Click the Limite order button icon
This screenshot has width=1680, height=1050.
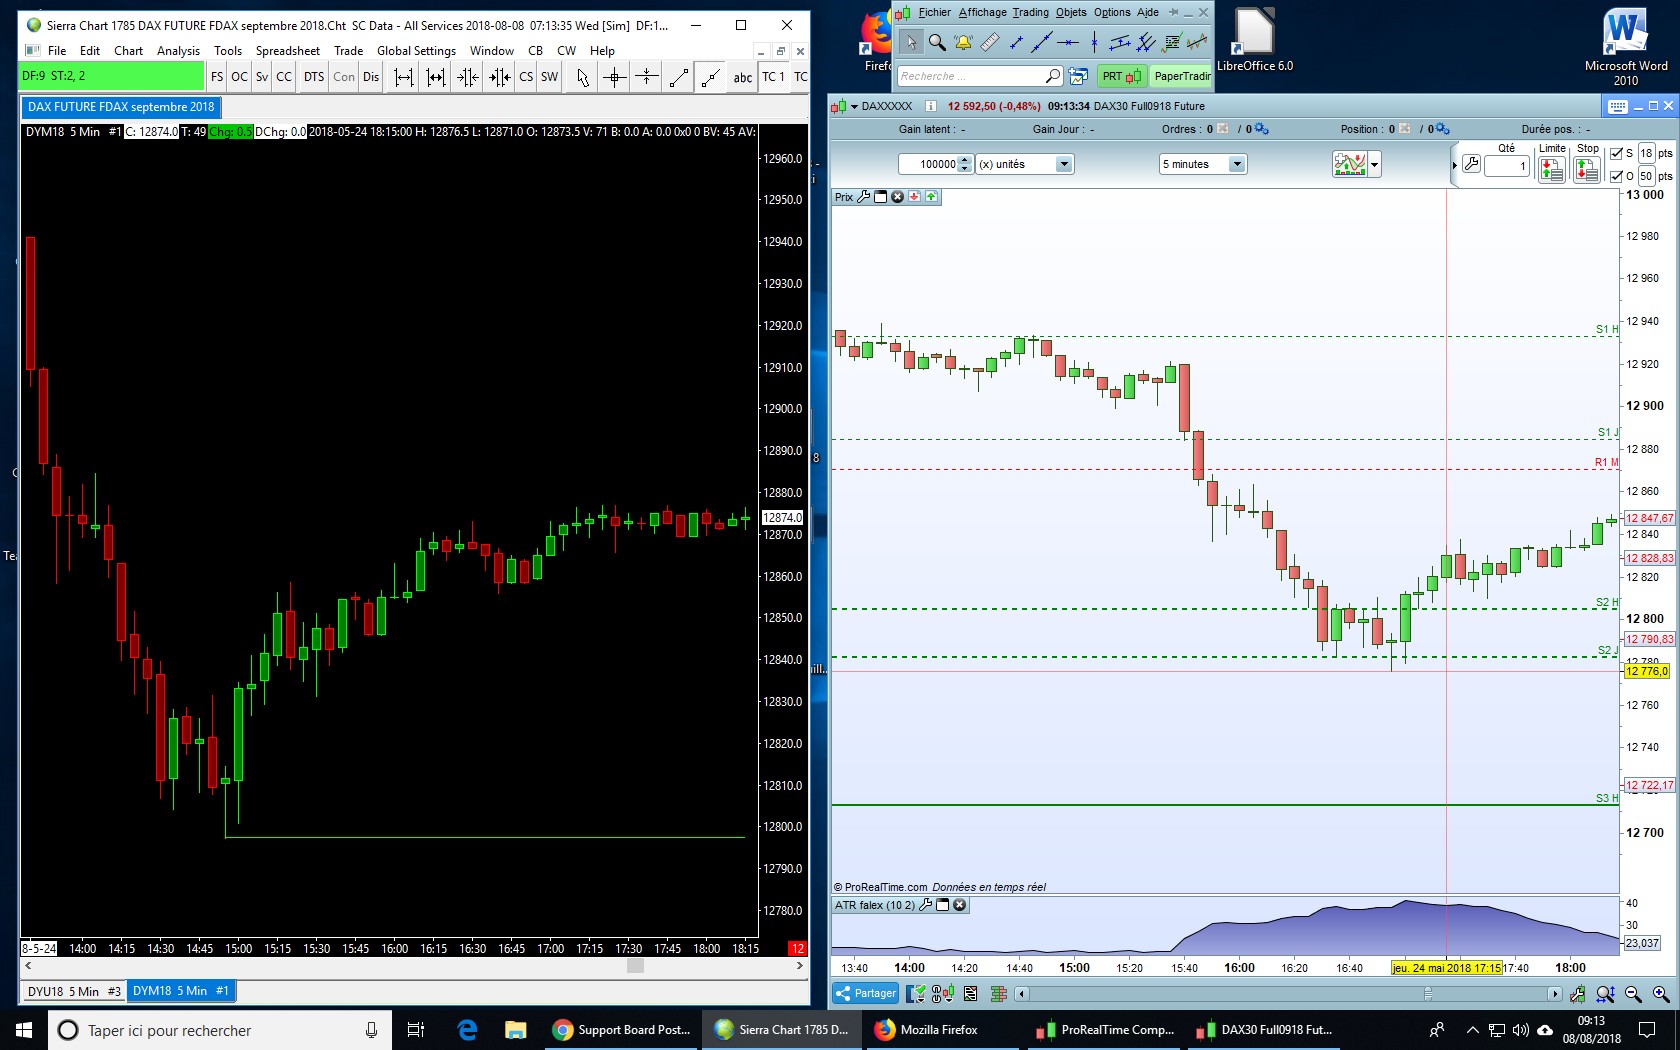1552,171
